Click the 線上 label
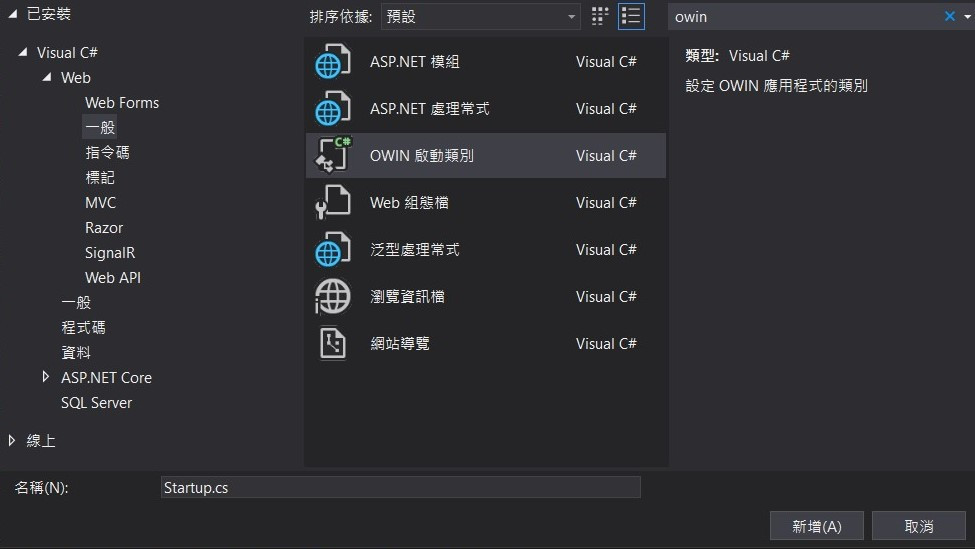 click(41, 441)
